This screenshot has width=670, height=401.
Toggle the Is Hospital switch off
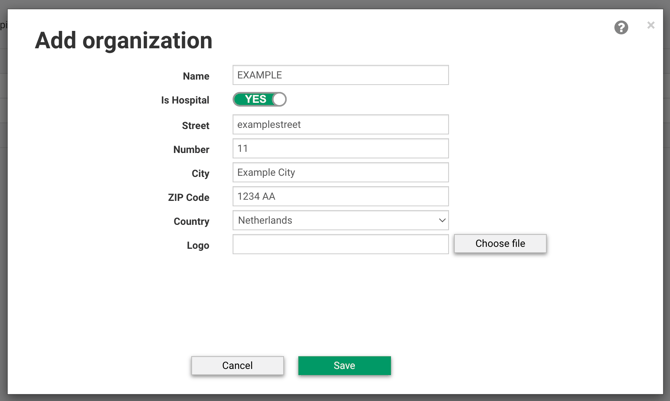tap(260, 99)
